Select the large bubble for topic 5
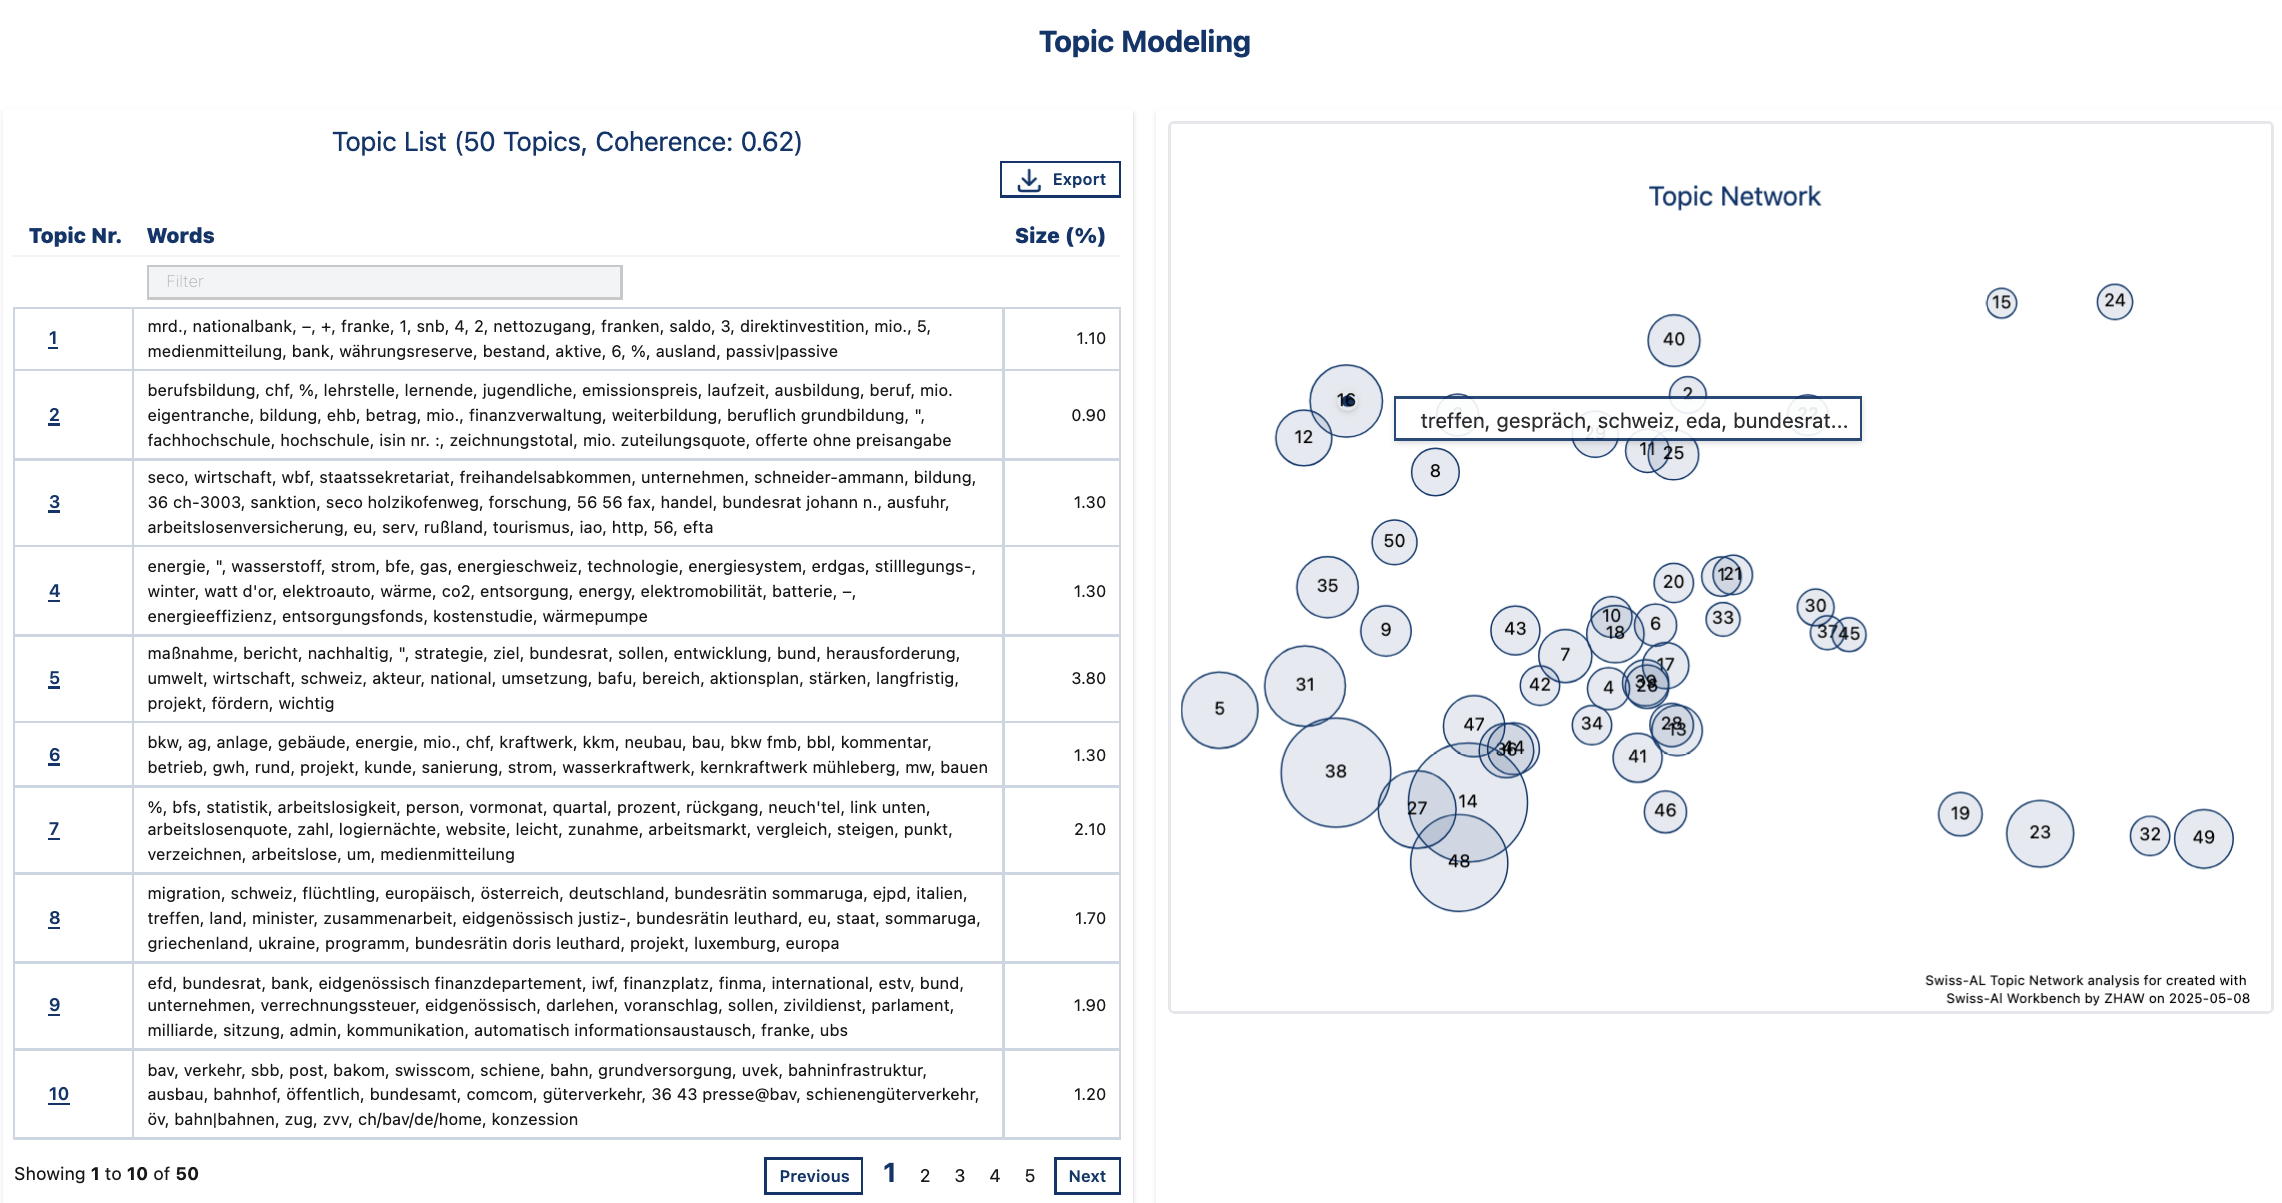This screenshot has width=2282, height=1203. click(1219, 709)
